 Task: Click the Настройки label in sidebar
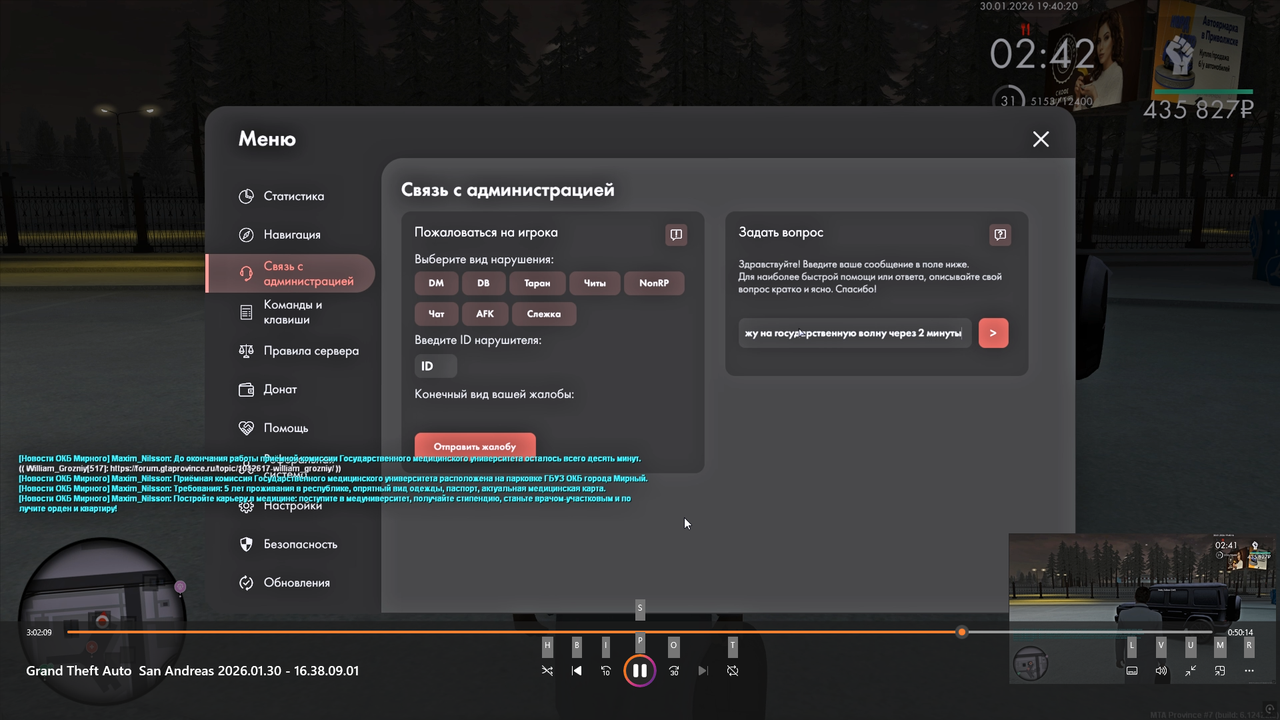point(293,506)
